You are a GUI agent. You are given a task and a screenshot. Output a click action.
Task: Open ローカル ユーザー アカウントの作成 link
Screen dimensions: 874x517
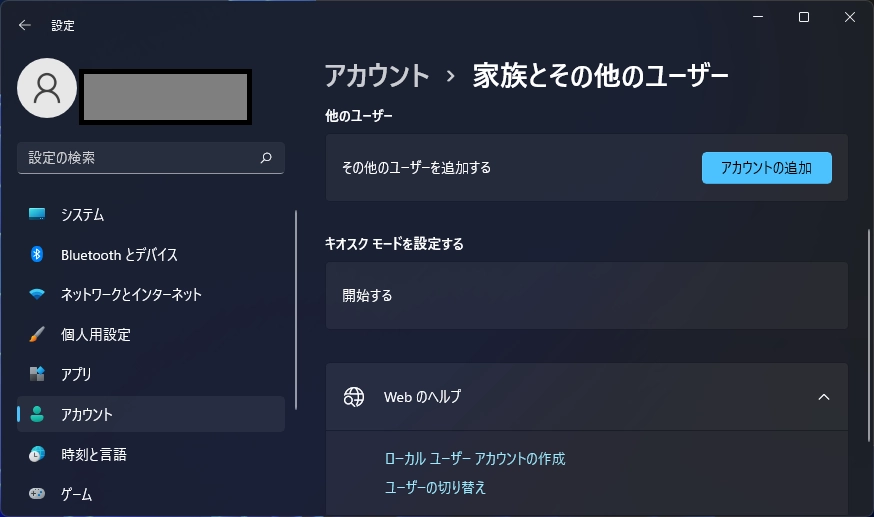[x=475, y=459]
